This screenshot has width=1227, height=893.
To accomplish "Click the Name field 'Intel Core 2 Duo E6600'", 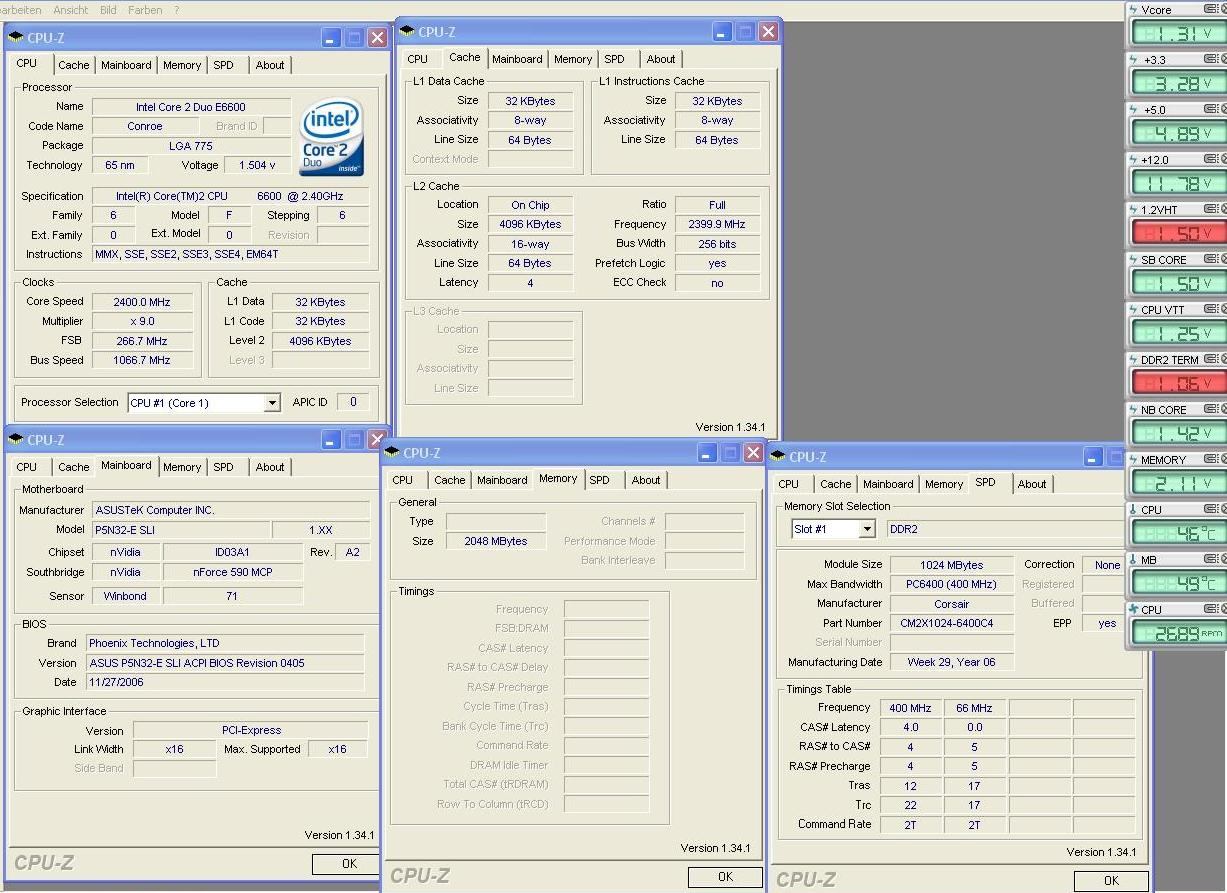I will [191, 107].
